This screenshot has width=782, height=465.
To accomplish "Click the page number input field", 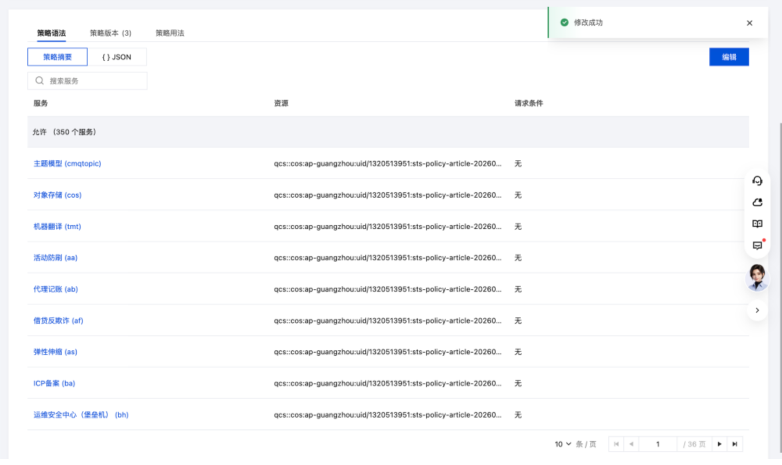I will point(658,444).
